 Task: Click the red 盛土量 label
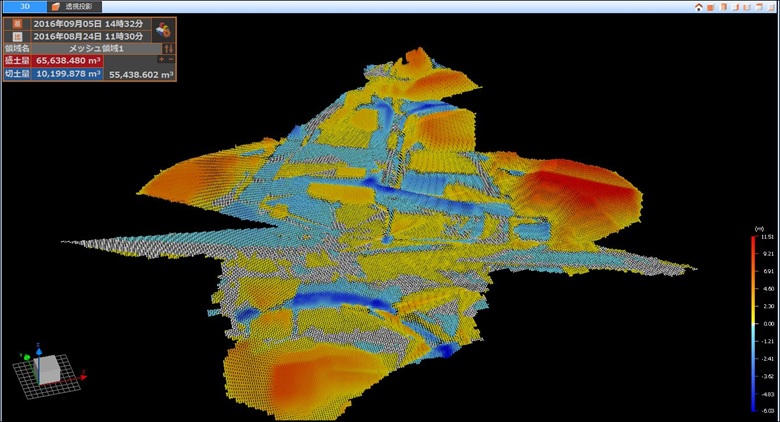pyautogui.click(x=18, y=60)
